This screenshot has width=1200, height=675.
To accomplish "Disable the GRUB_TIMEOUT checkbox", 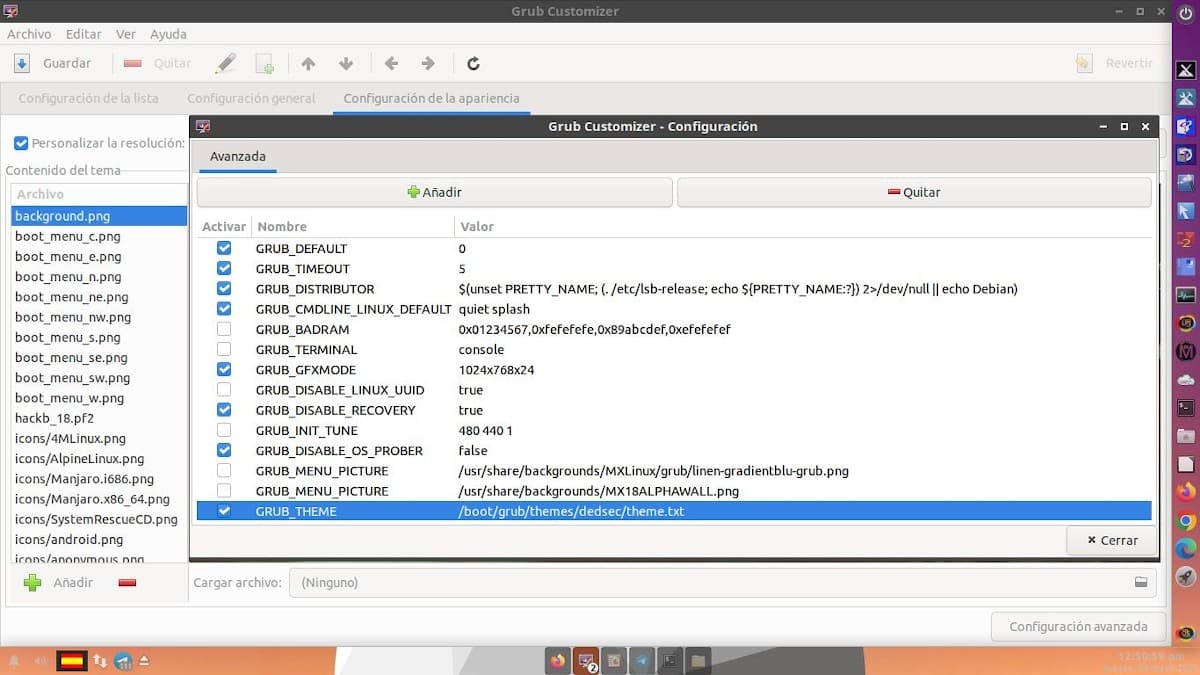I will point(224,268).
